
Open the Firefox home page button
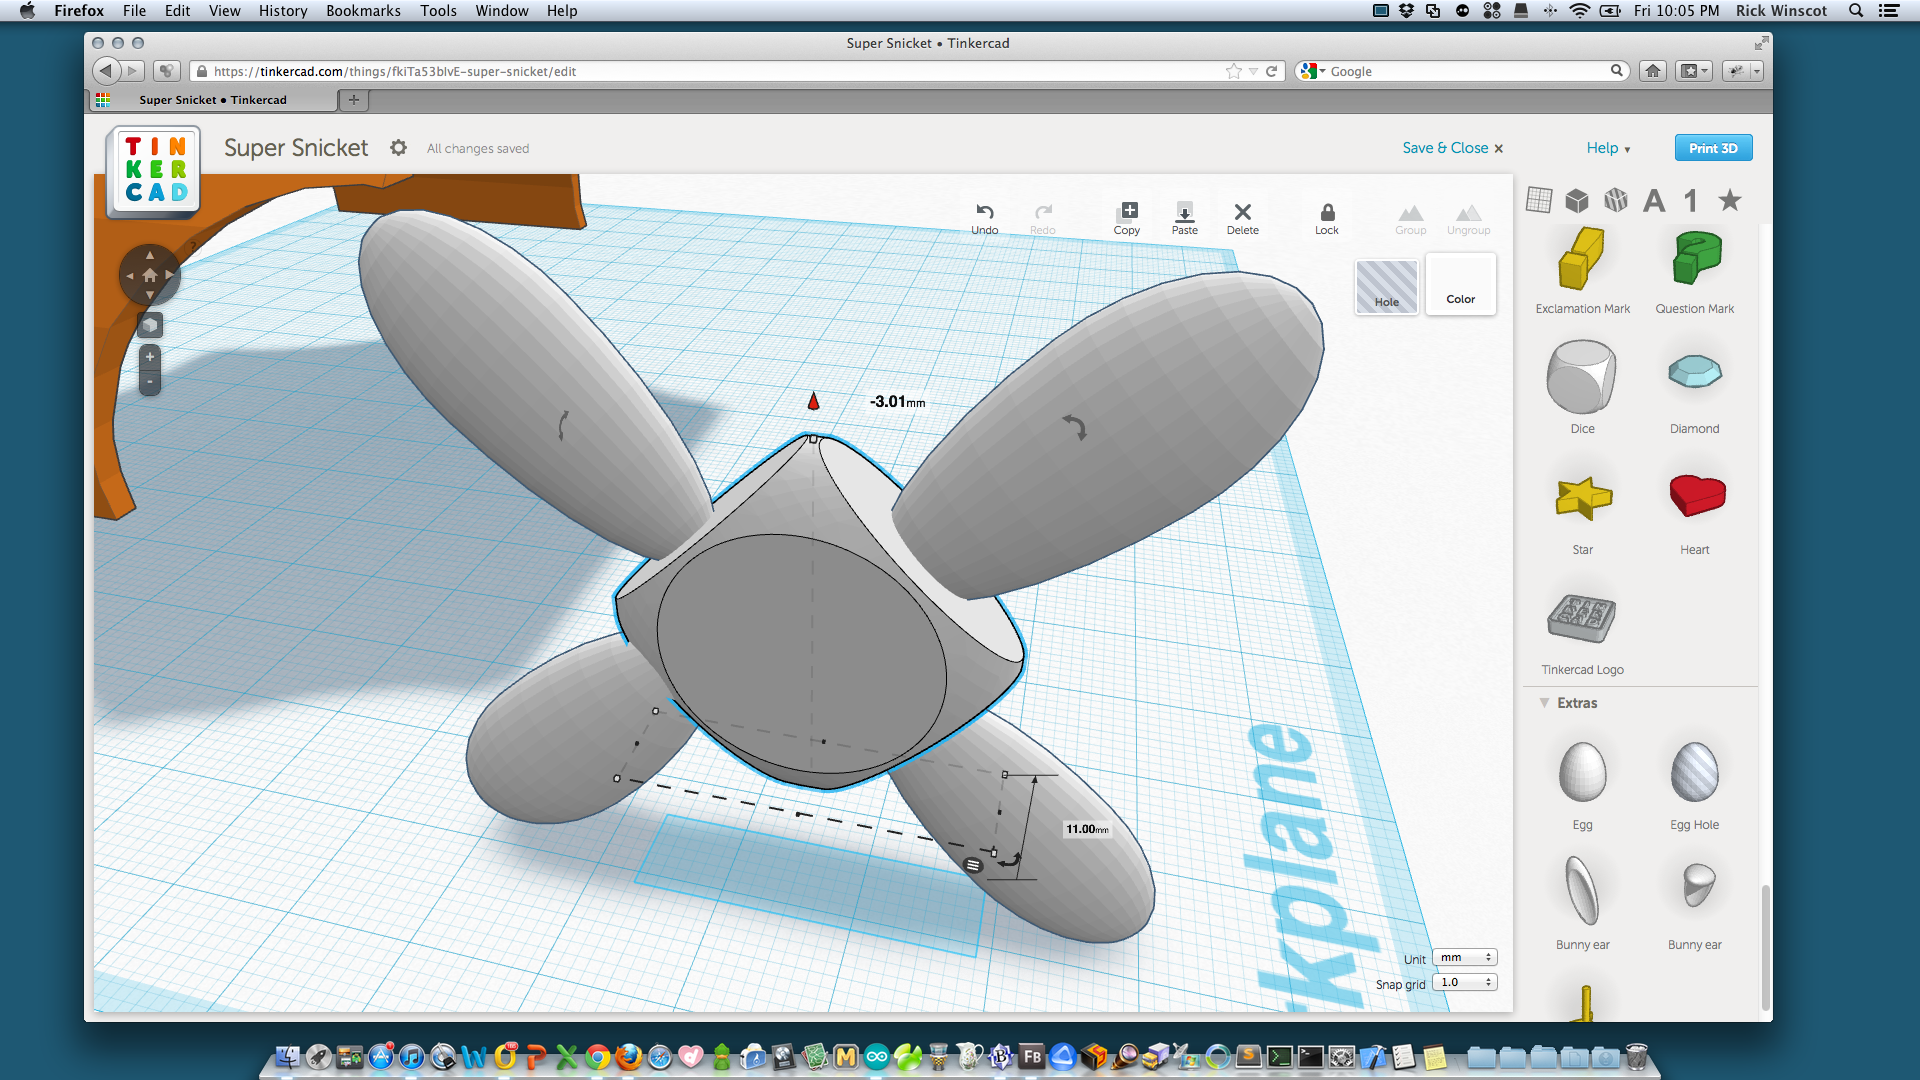pyautogui.click(x=1653, y=71)
